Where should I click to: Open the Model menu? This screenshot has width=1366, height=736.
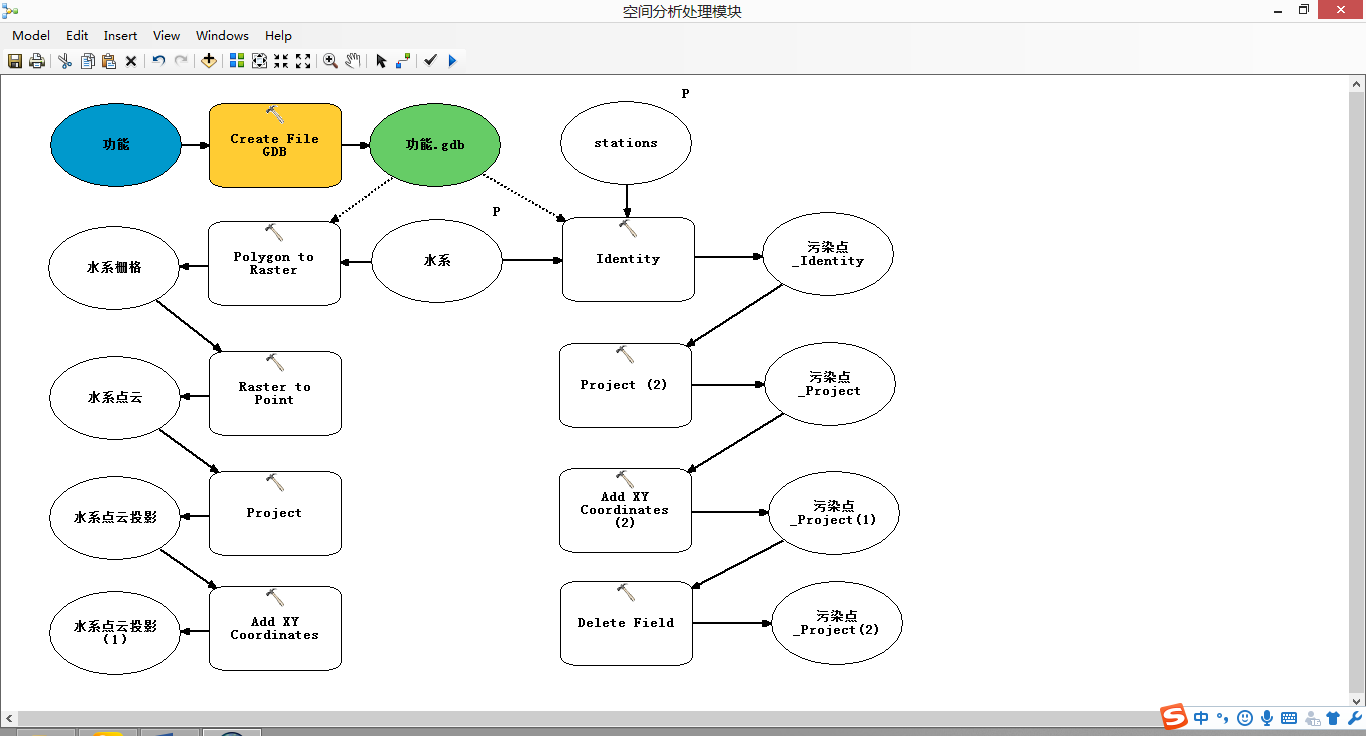[31, 35]
